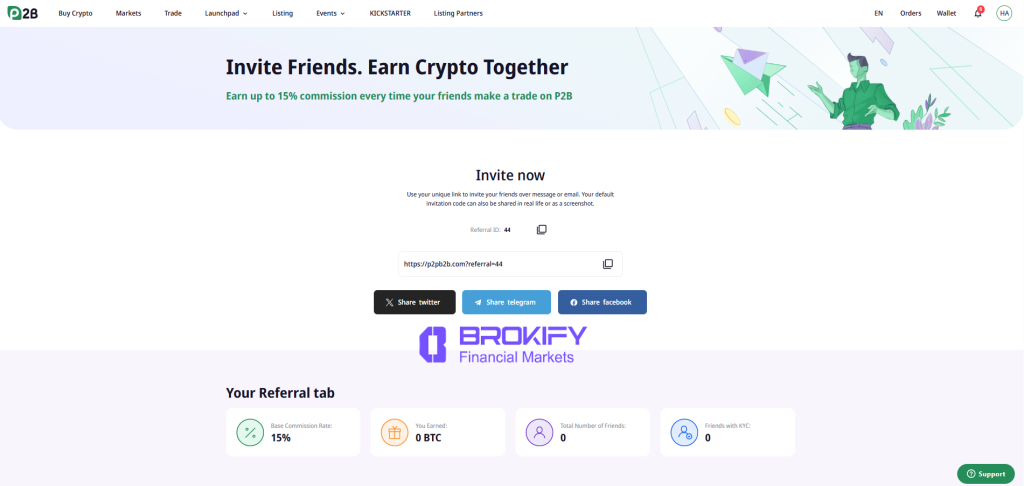The height and width of the screenshot is (486, 1024).
Task: Click the P2B logo
Action: pyautogui.click(x=22, y=13)
